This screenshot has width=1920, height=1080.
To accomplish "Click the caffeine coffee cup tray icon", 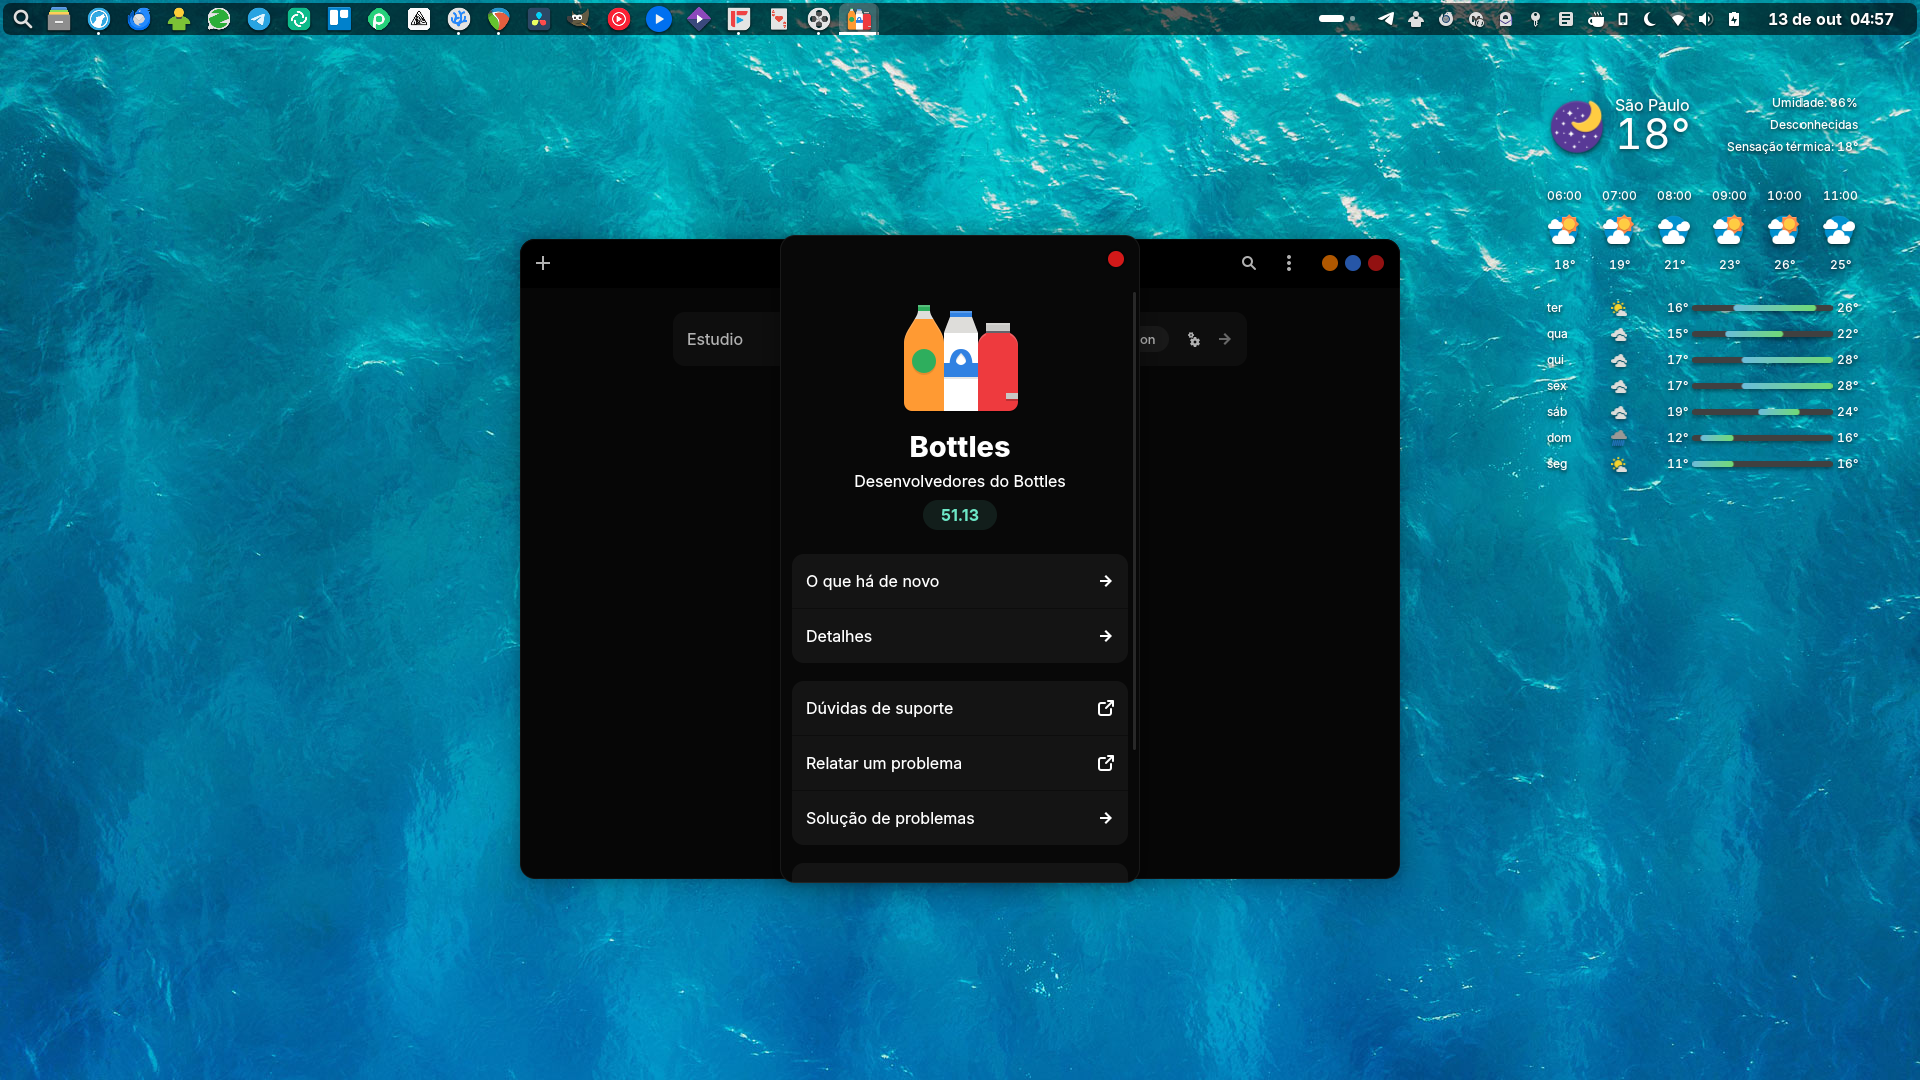I will 1596,19.
